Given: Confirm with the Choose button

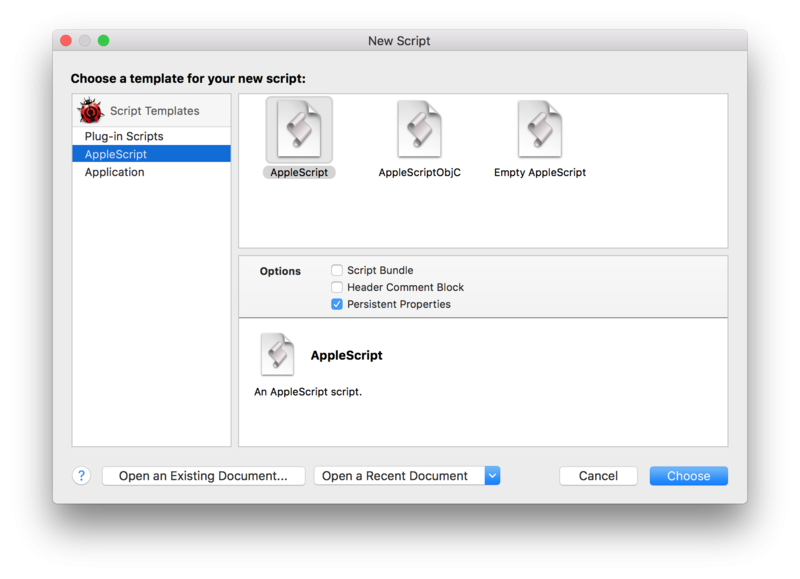Looking at the screenshot, I should click(x=688, y=475).
